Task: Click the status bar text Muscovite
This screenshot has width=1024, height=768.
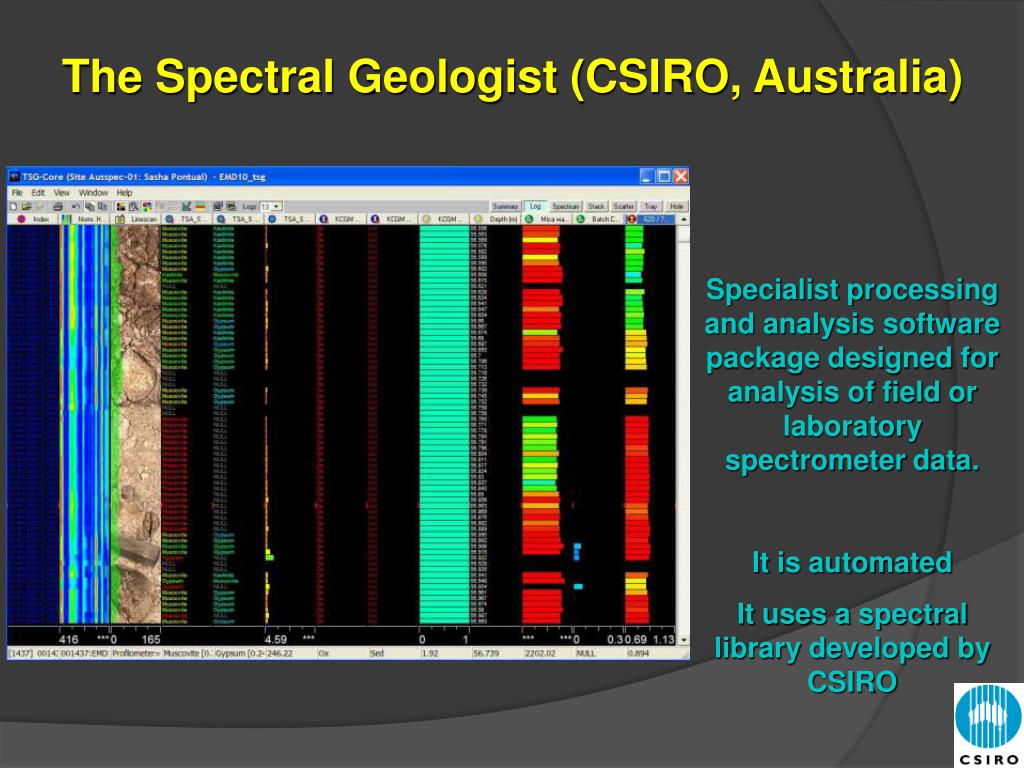Action: pyautogui.click(x=184, y=653)
